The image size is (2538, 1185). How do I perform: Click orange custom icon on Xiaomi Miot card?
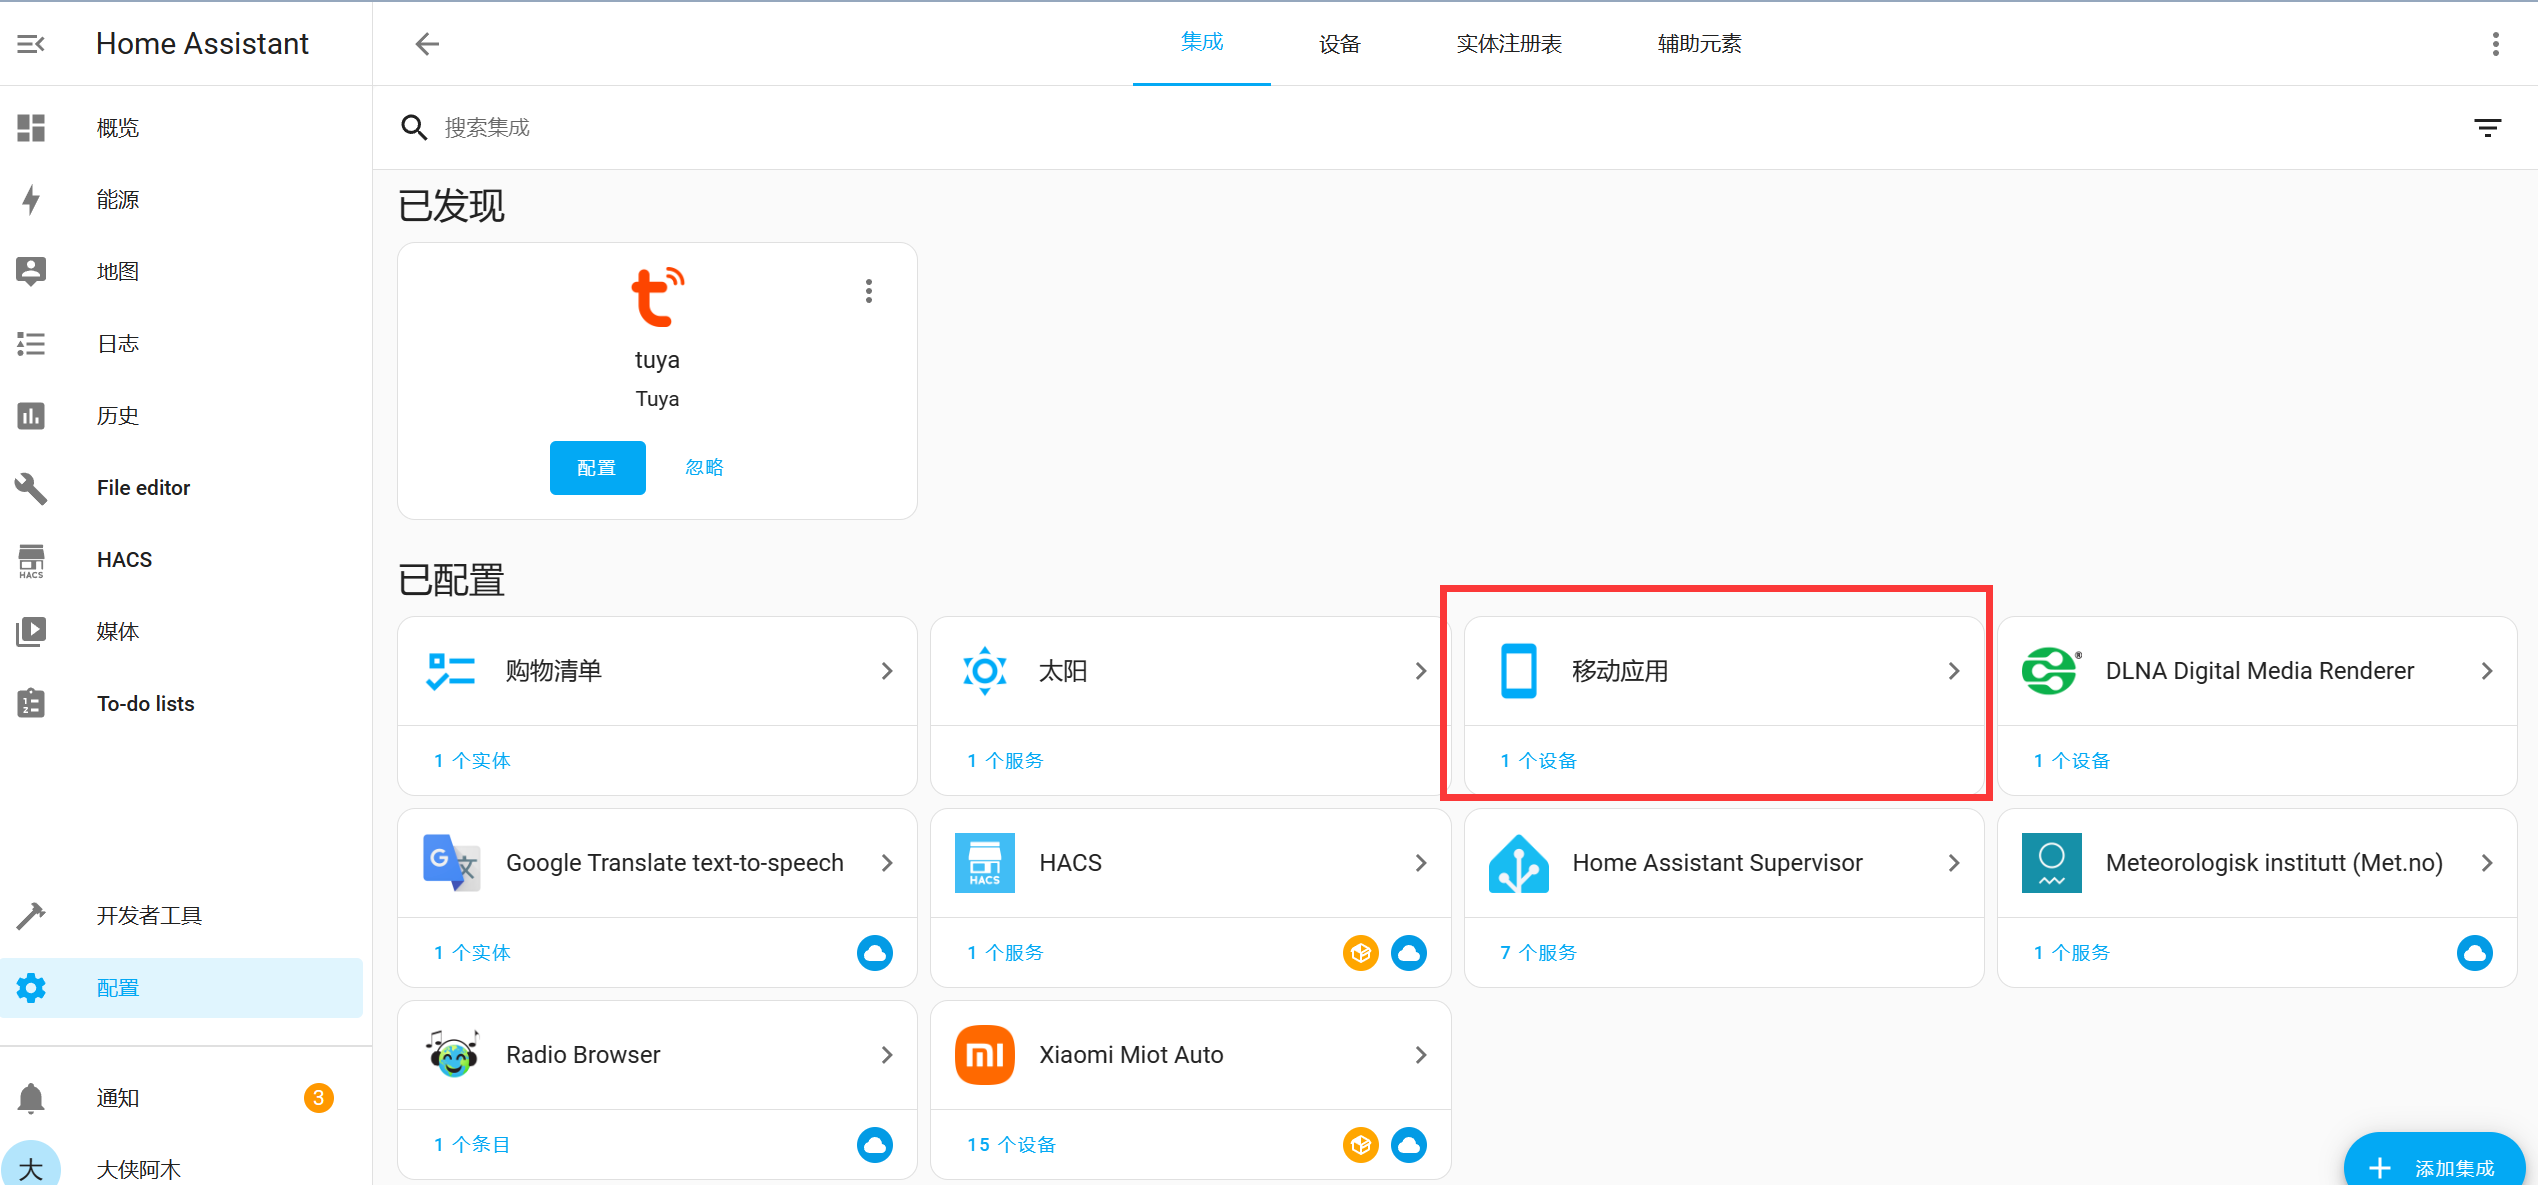[x=1361, y=1145]
